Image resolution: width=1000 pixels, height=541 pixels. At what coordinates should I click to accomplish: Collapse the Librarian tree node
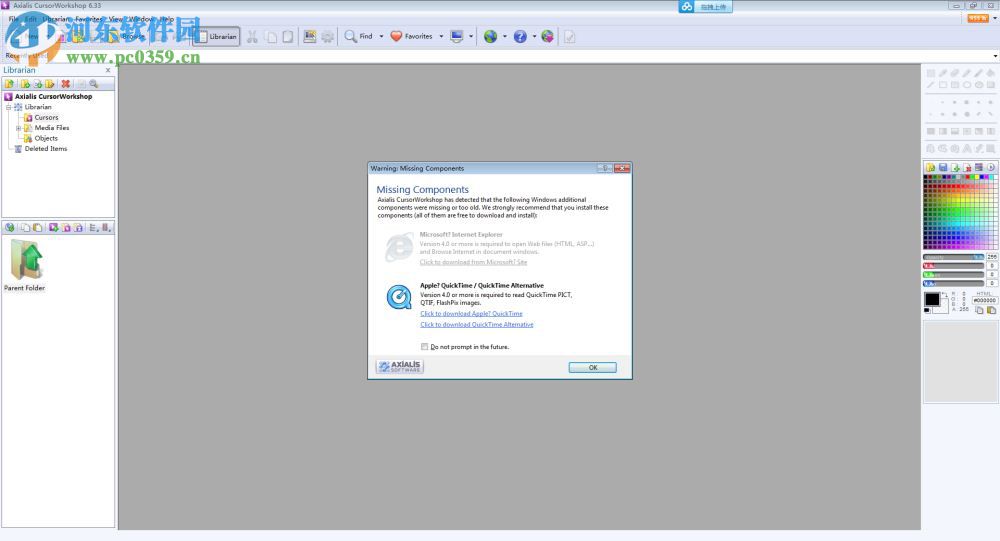pos(9,107)
